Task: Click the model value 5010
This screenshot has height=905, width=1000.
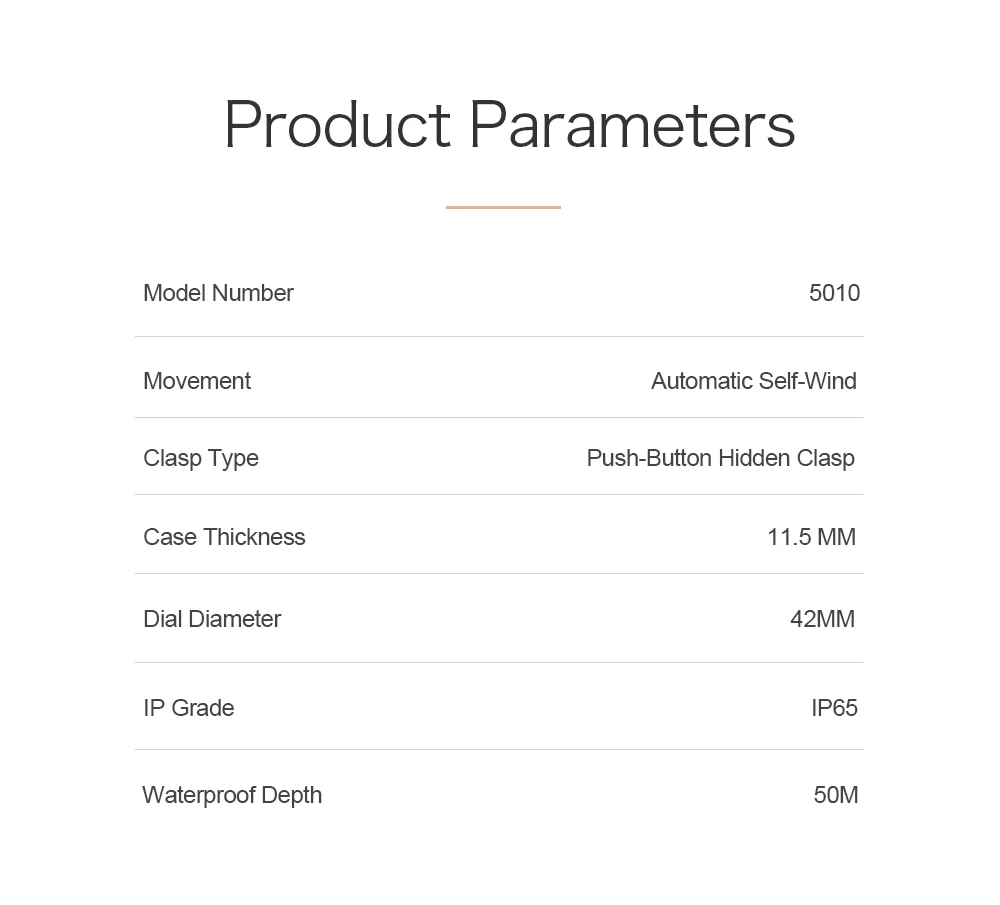Action: click(834, 293)
